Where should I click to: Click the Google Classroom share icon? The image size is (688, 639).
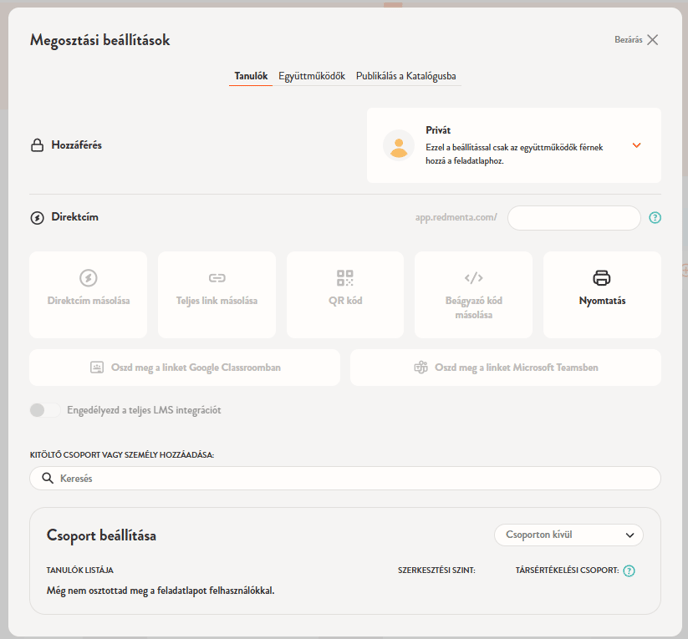point(97,368)
